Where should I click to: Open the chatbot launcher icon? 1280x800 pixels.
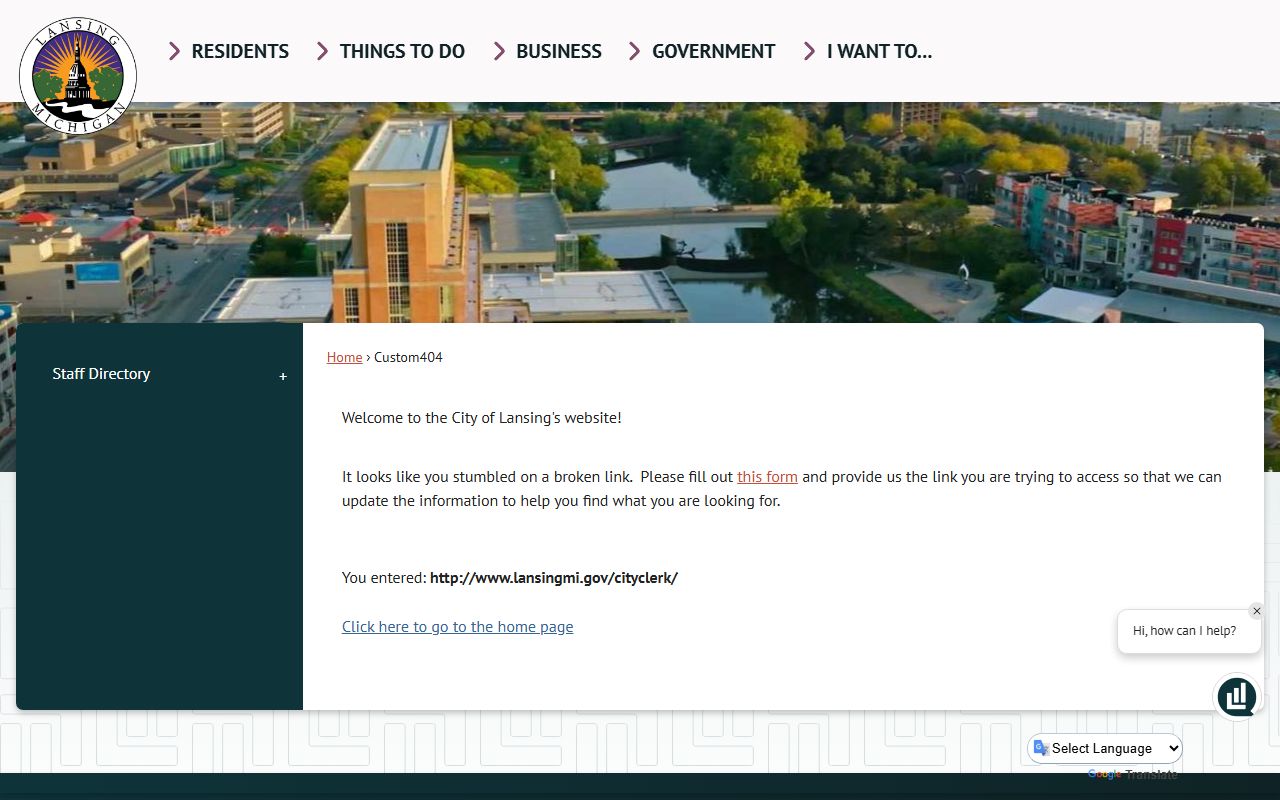click(1237, 697)
